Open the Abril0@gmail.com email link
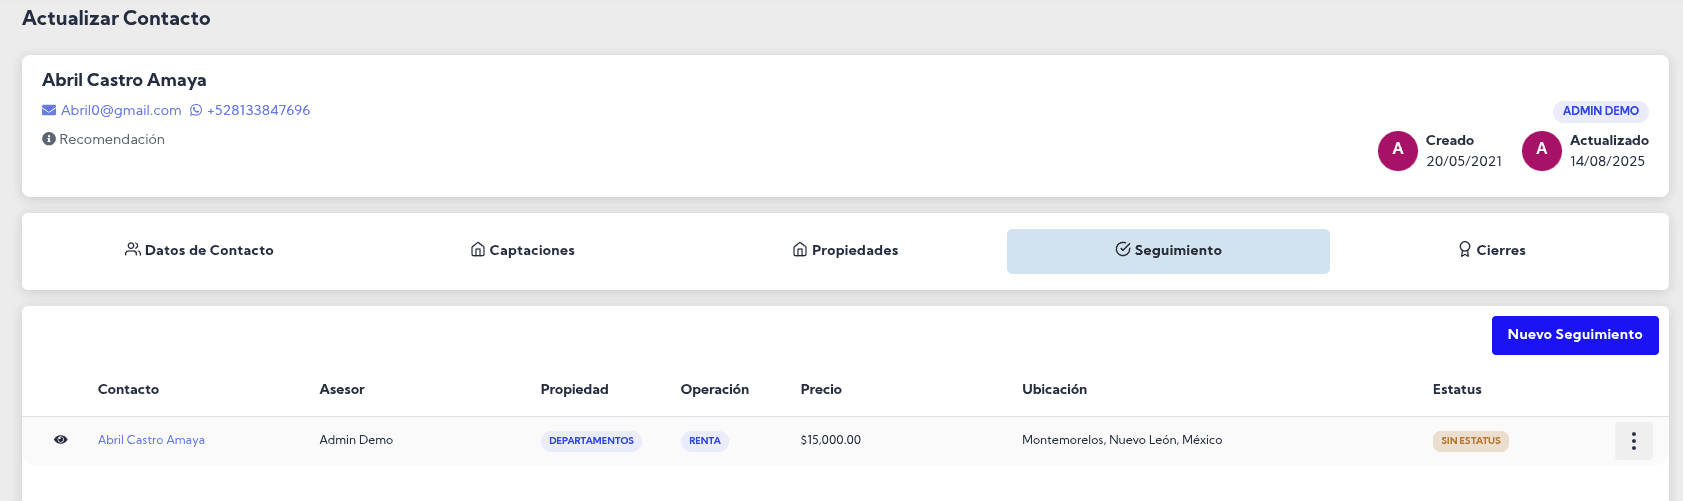This screenshot has height=501, width=1683. point(121,111)
